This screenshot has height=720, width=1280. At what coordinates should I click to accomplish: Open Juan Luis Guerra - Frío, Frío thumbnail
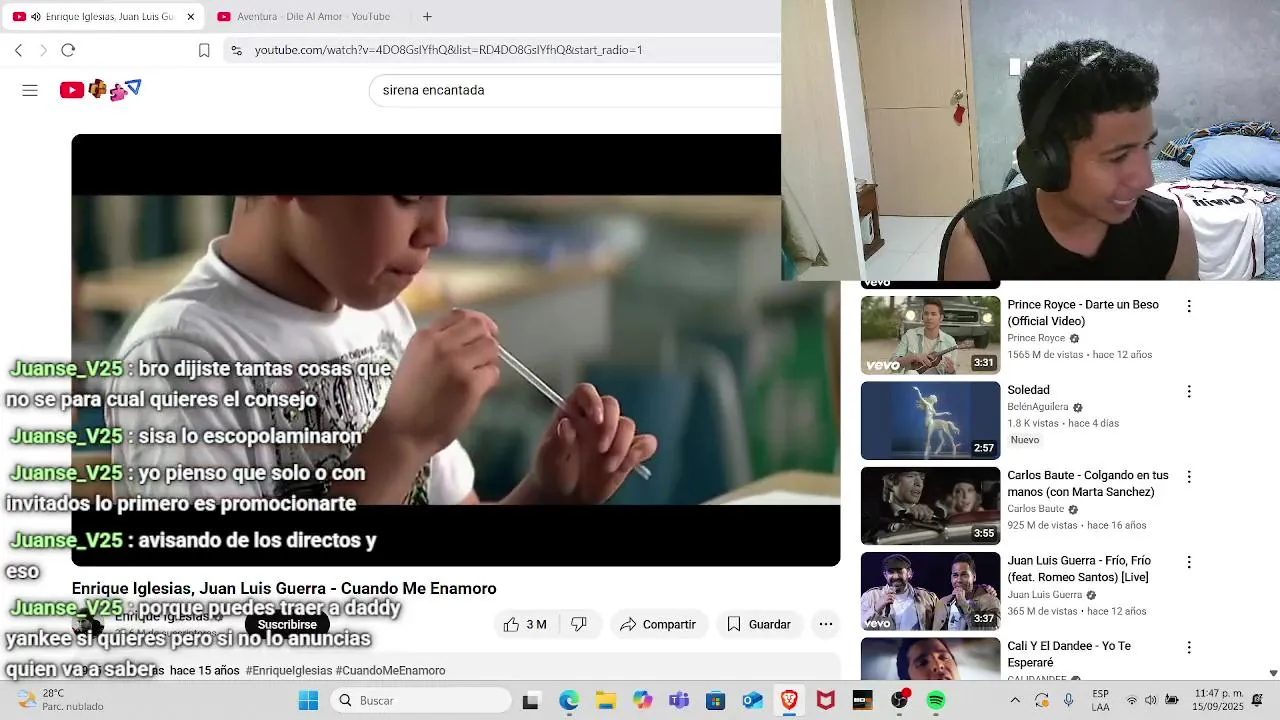930,591
